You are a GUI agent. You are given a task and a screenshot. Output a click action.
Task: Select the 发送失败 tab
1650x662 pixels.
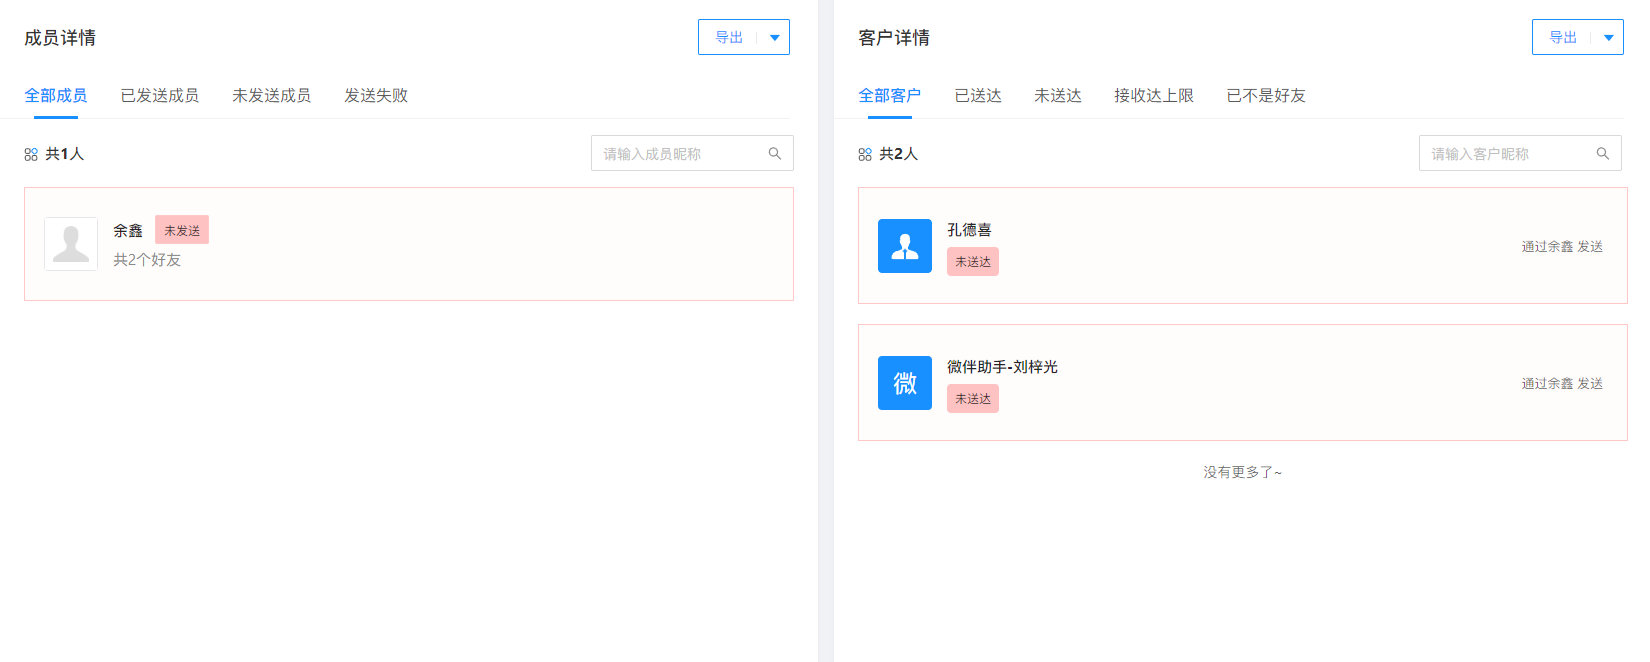point(376,96)
